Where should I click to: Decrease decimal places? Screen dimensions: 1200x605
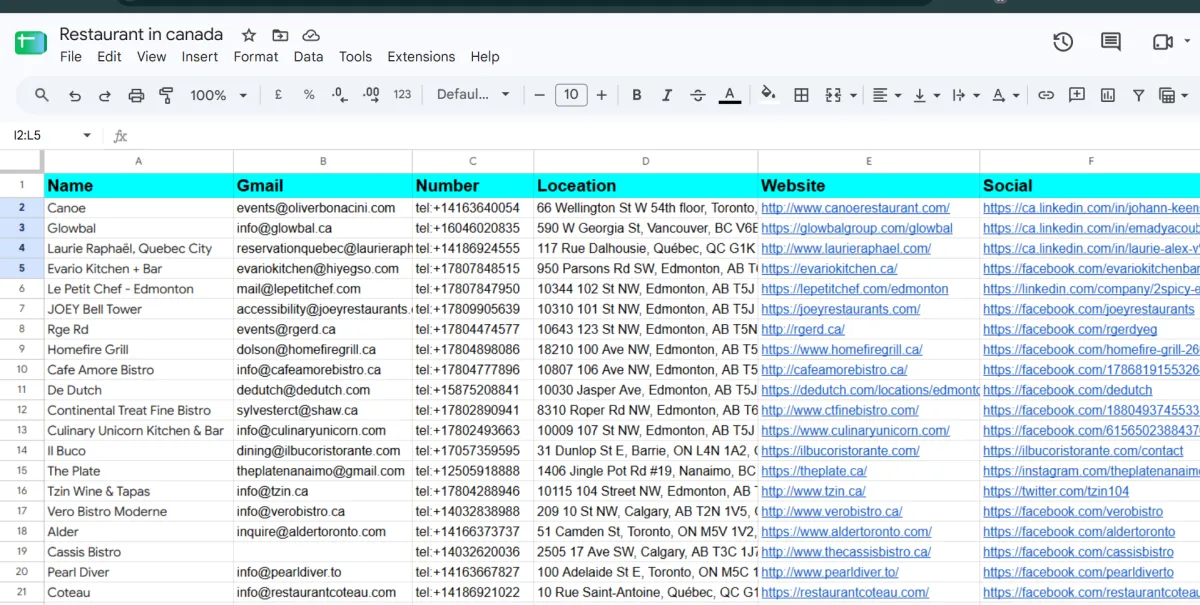(x=340, y=95)
